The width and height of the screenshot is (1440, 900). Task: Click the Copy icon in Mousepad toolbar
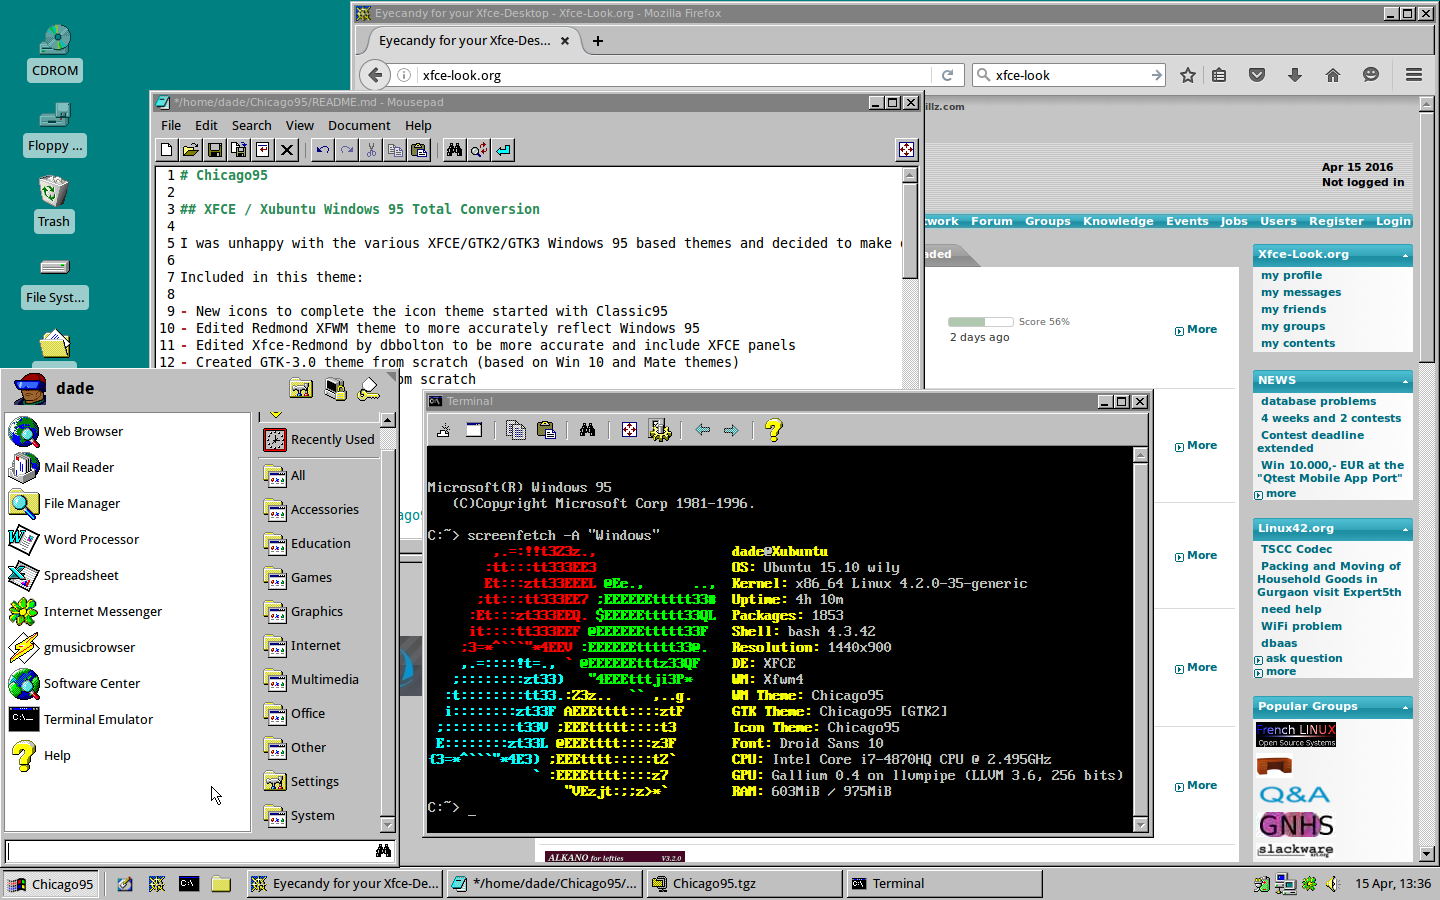point(395,150)
